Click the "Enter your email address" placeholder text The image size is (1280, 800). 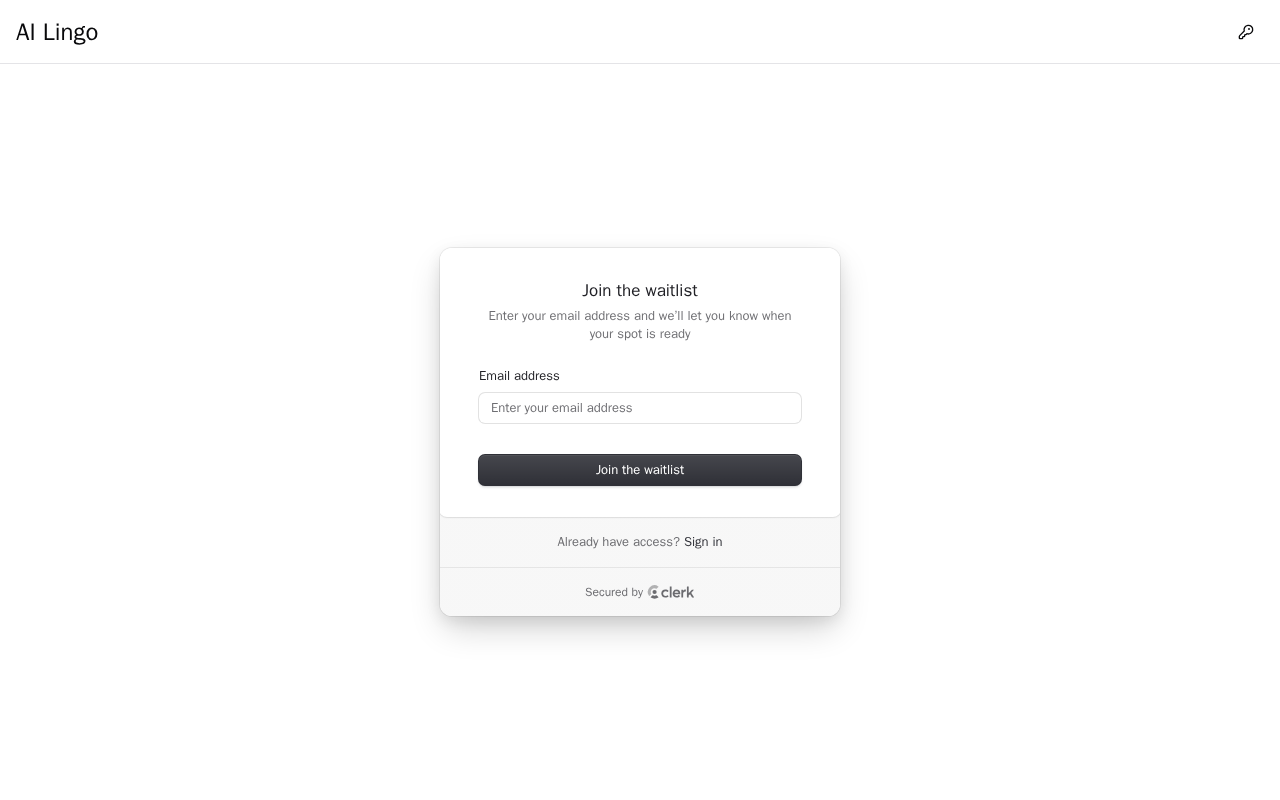click(562, 408)
